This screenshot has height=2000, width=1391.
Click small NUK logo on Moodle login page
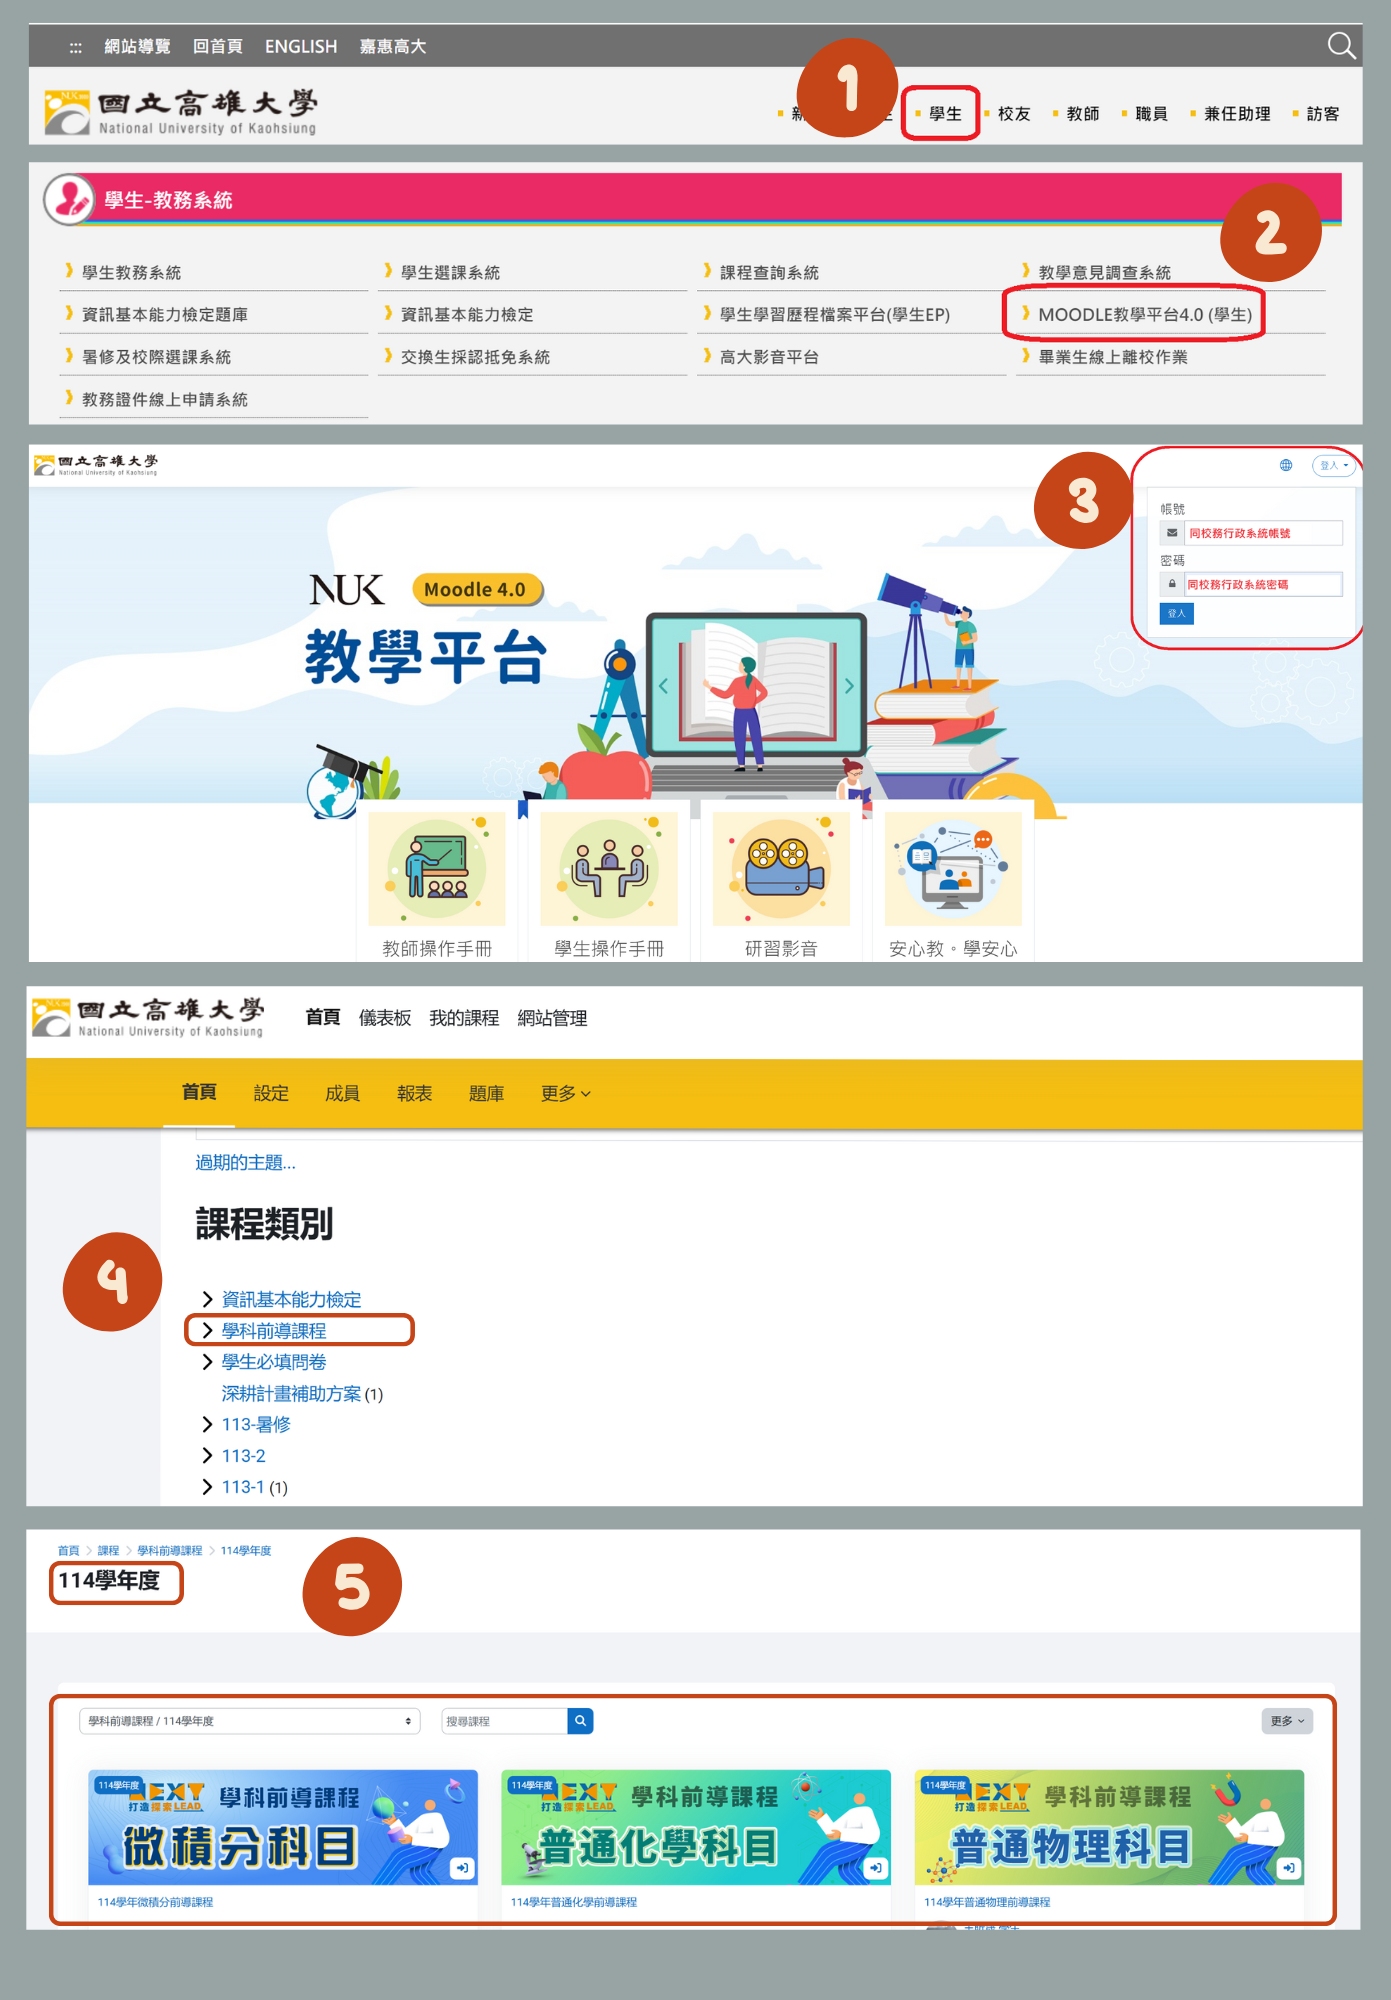pyautogui.click(x=96, y=465)
